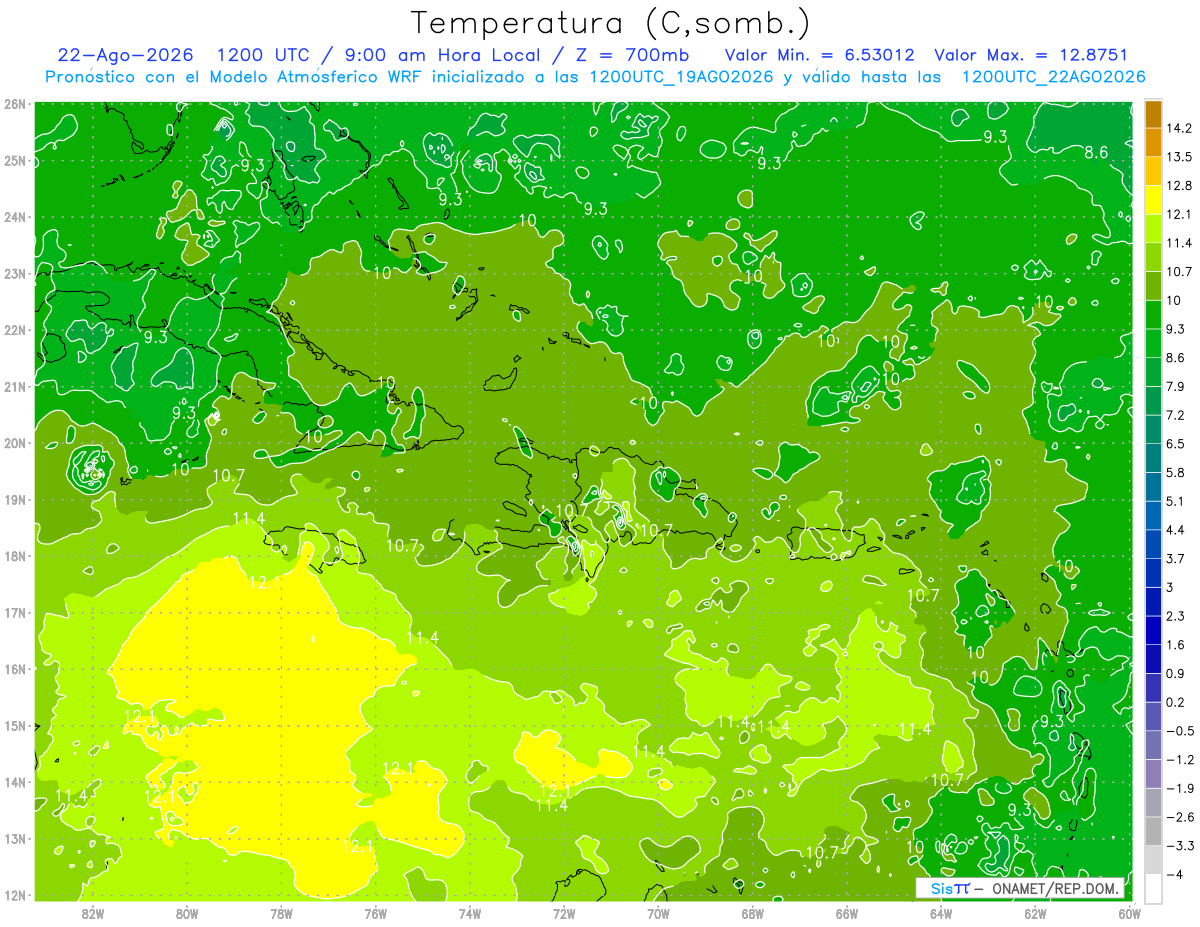Click the white legend swatch below -4
Viewport: 1200px width, 927px height.
point(1153,888)
